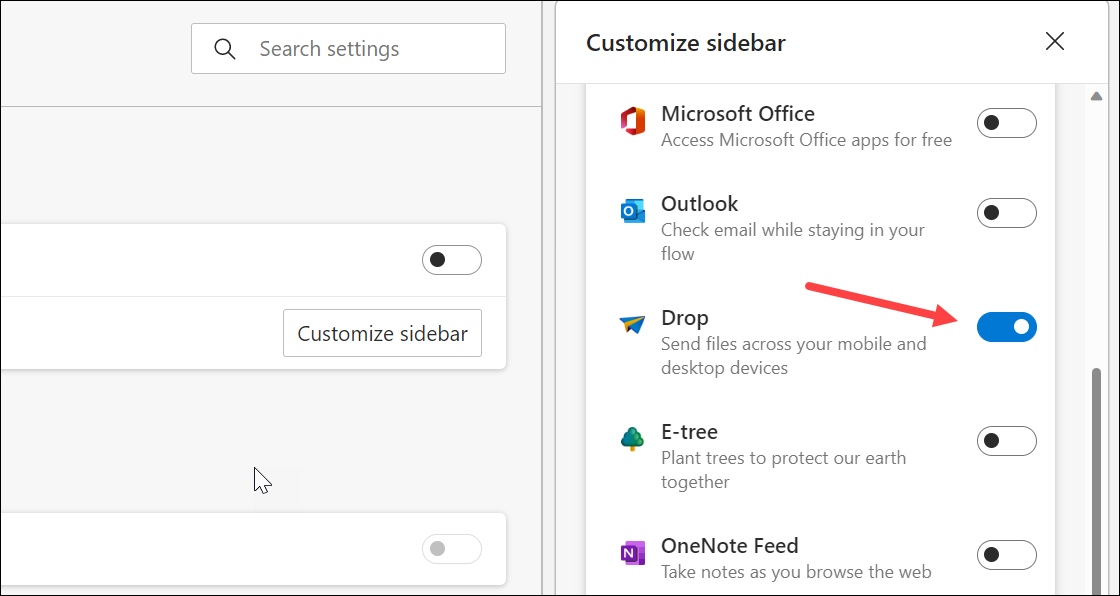
Task: Close the Customize sidebar panel
Action: (x=1054, y=42)
